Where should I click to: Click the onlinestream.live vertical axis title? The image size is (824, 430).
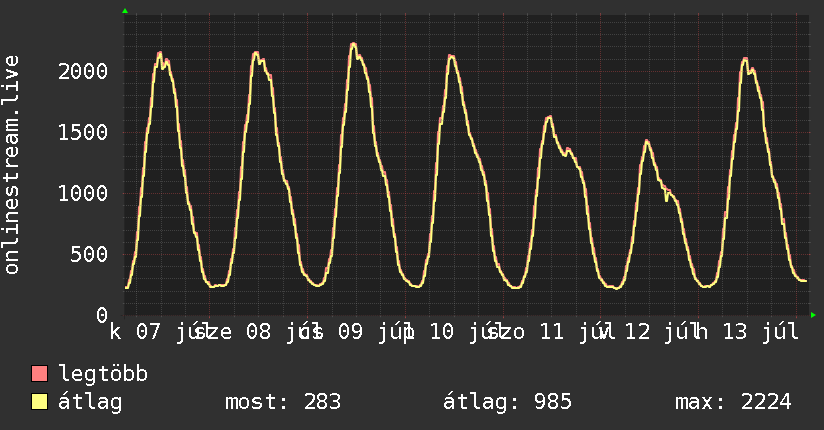(11, 165)
